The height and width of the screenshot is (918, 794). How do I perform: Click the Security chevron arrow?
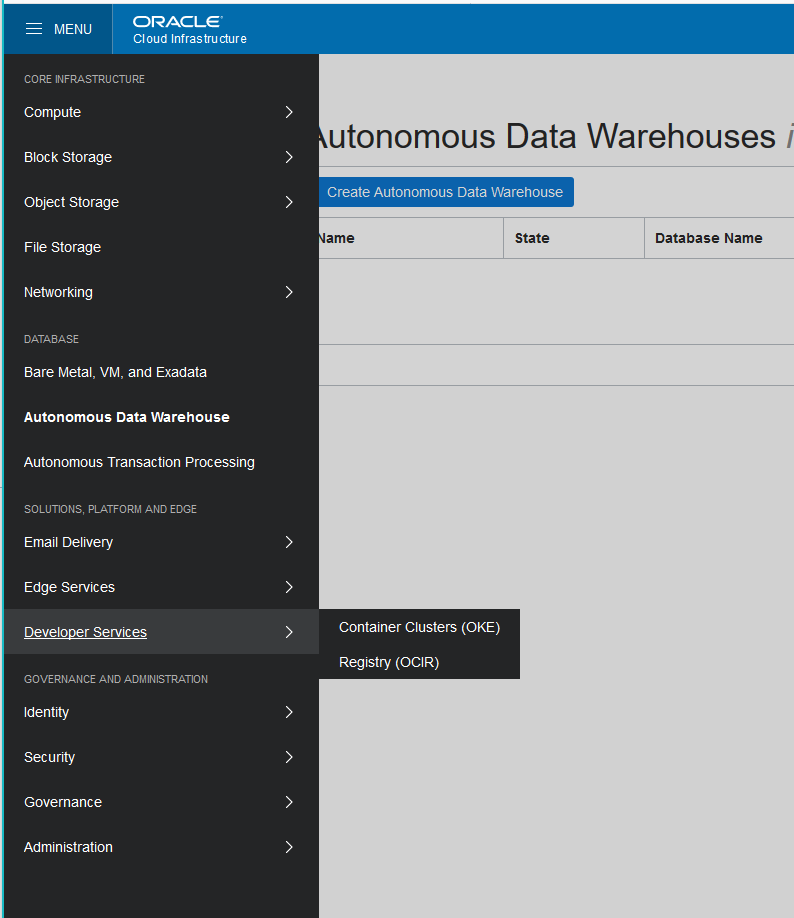(289, 757)
